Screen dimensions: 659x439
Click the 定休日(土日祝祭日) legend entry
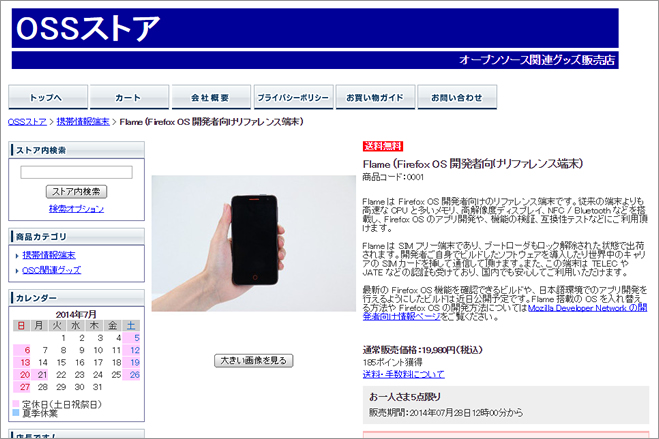click(62, 405)
